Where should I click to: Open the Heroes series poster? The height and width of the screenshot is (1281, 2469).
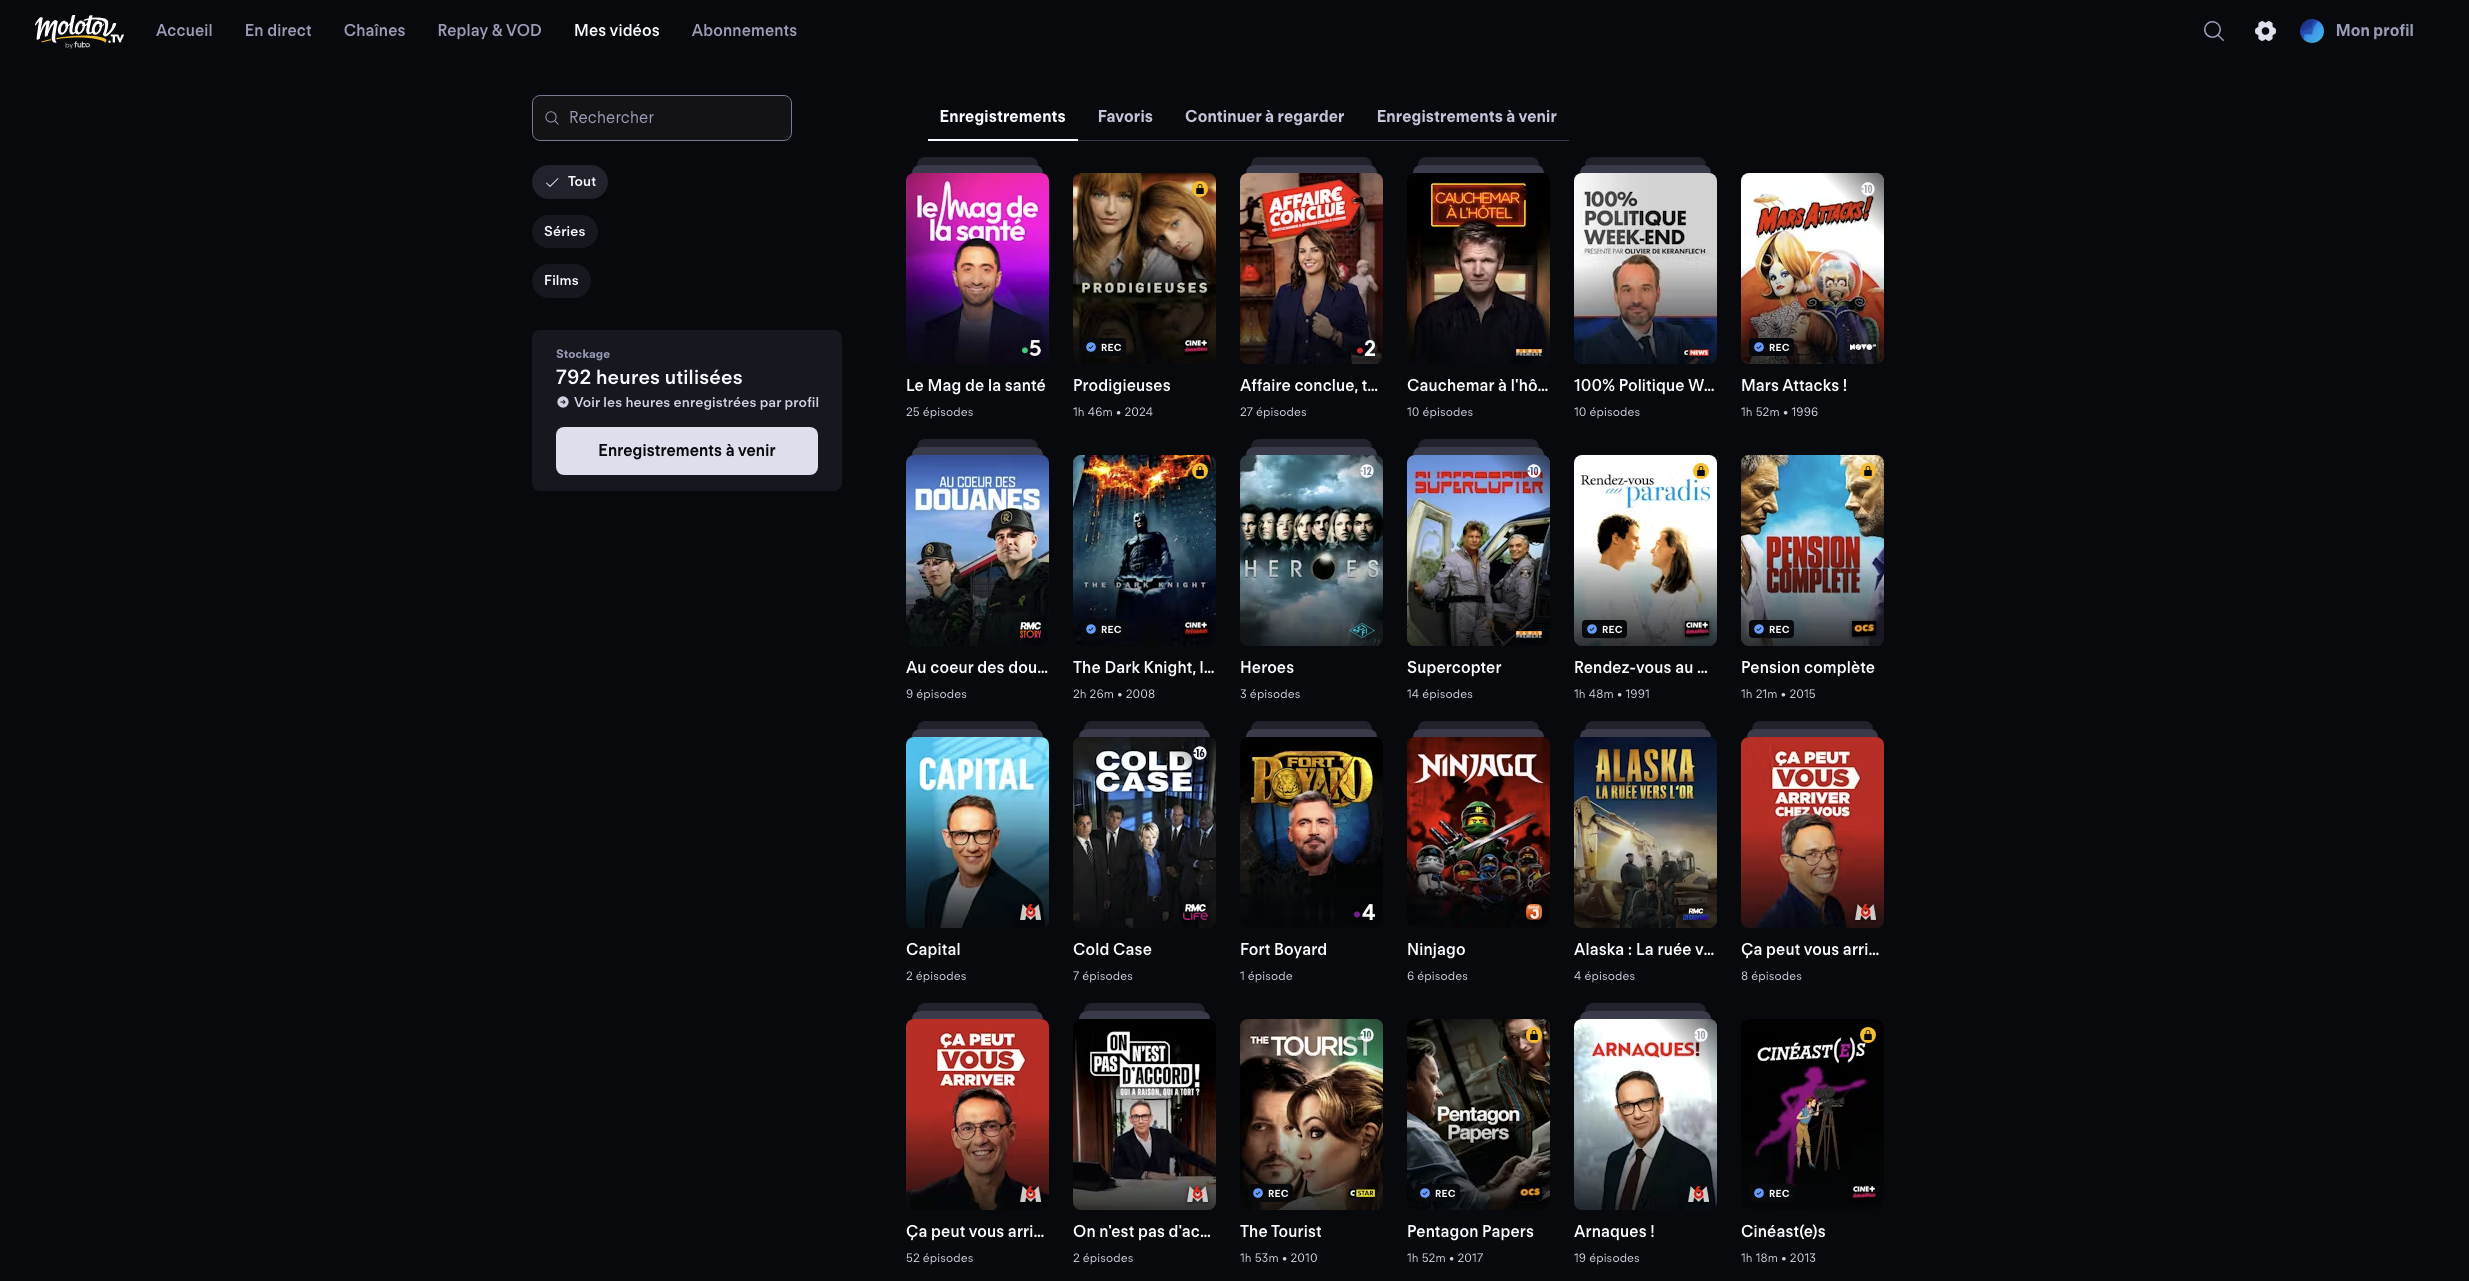1311,550
